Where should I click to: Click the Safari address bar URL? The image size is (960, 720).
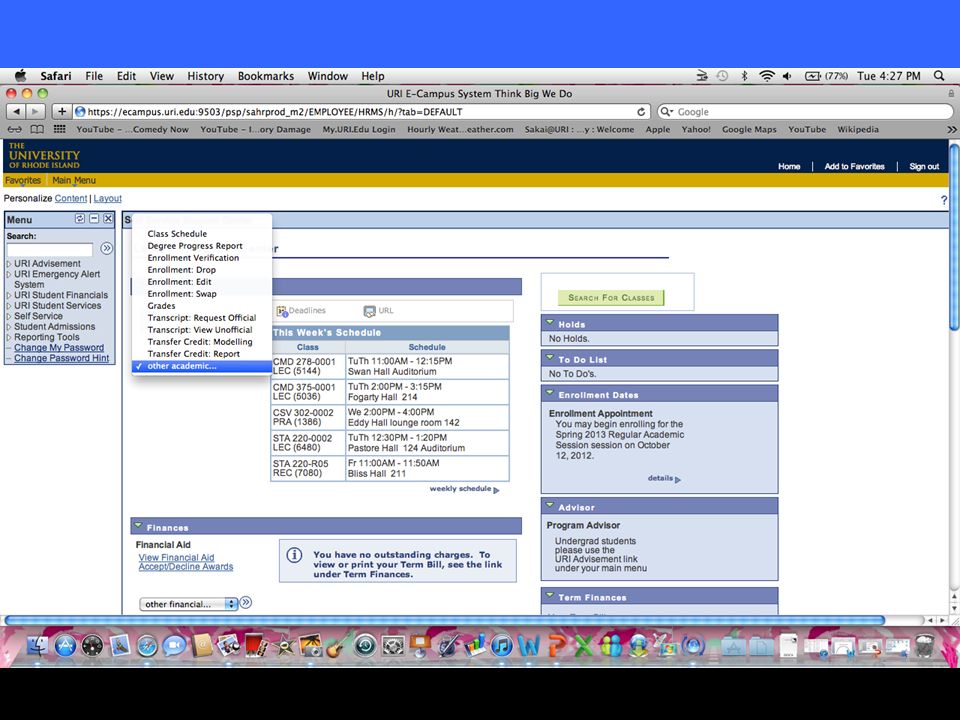(362, 112)
